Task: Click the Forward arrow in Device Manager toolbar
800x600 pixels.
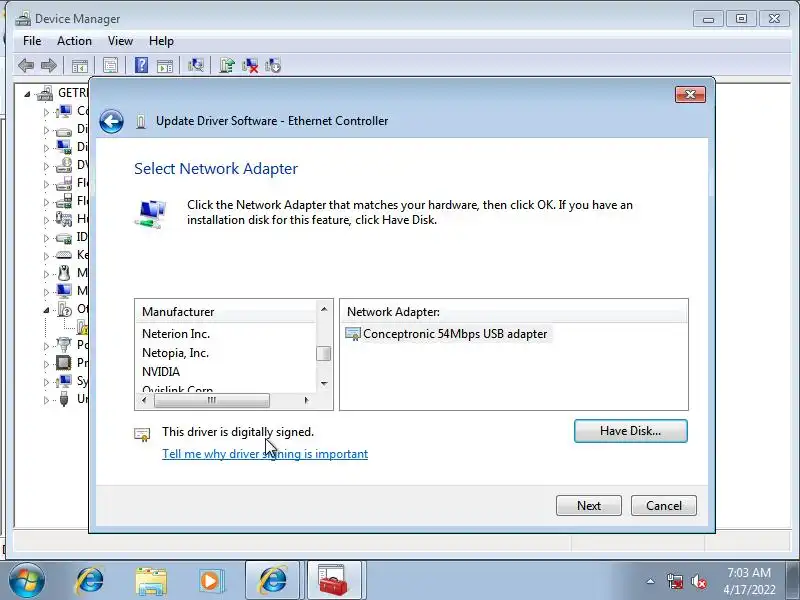Action: click(x=49, y=66)
